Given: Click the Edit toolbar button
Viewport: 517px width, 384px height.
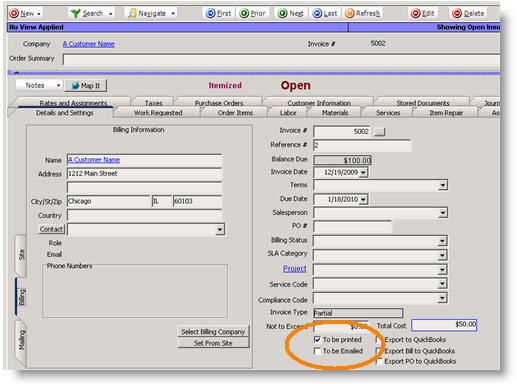Looking at the screenshot, I should coord(423,13).
